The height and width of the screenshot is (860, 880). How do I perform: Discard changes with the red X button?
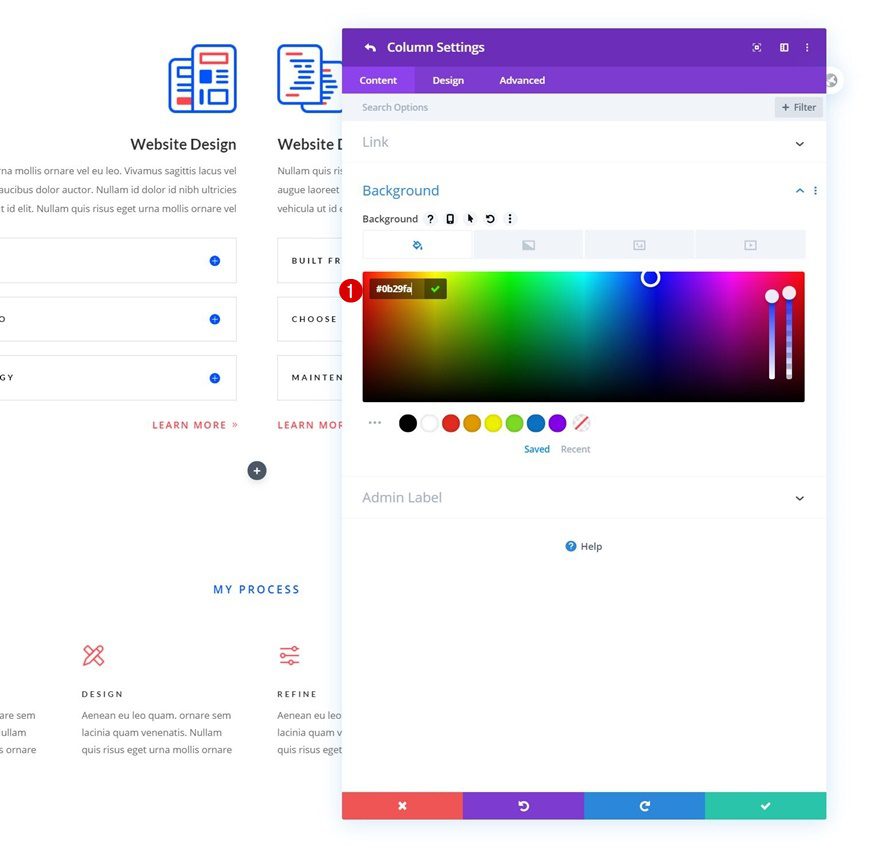402,806
